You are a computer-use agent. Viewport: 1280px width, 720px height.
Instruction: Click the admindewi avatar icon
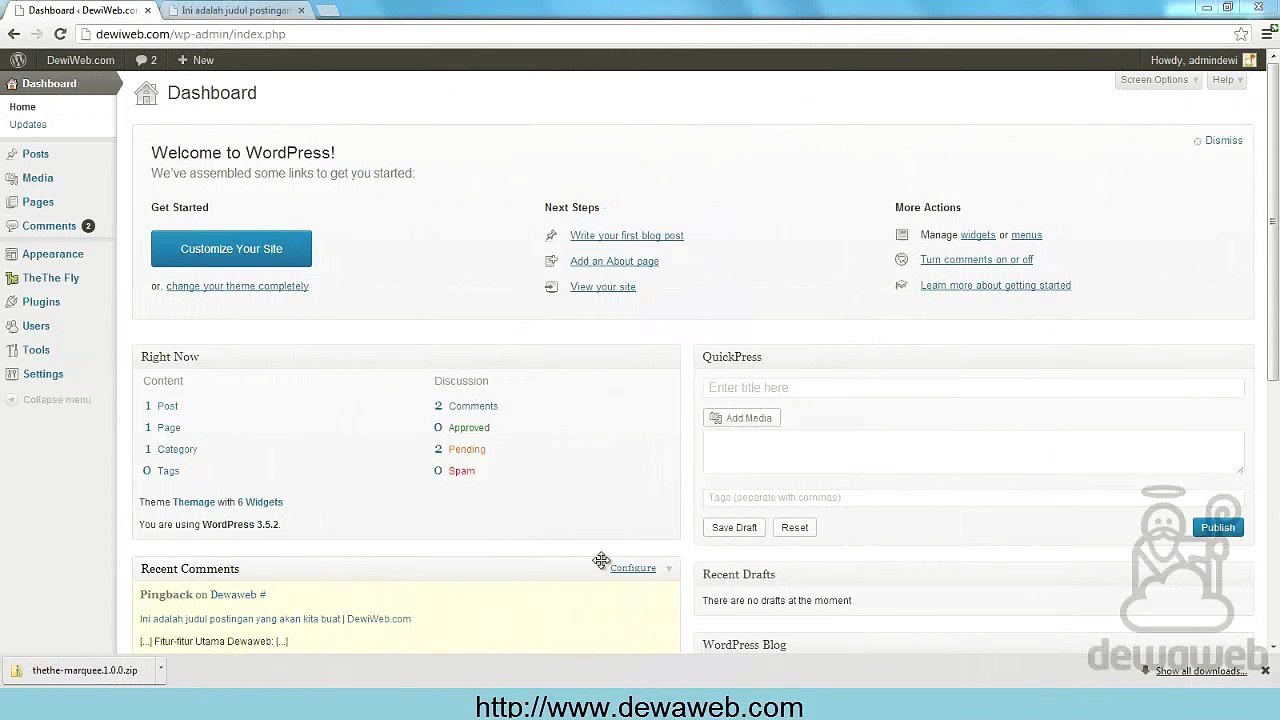(1249, 60)
